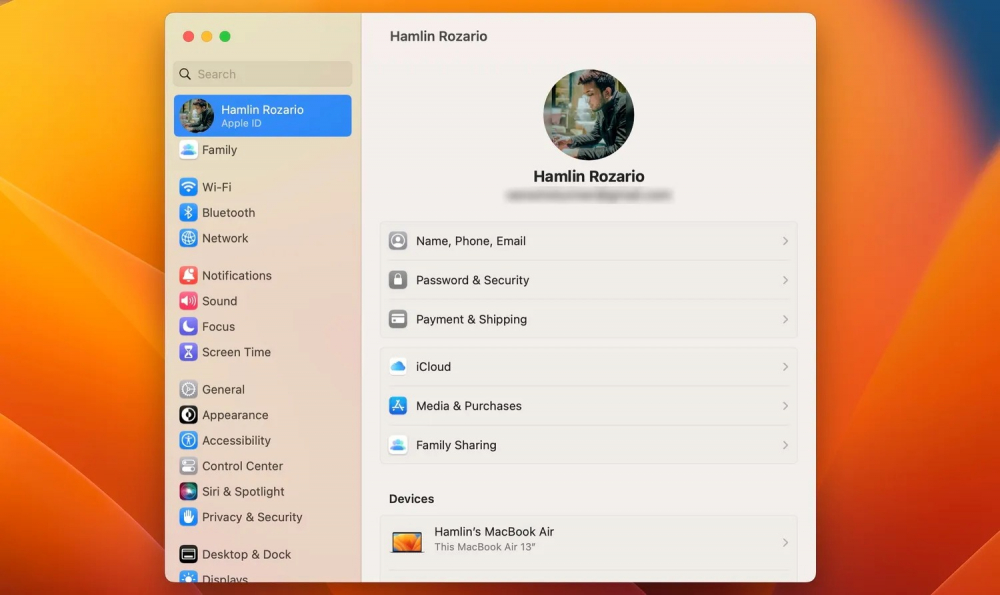Open the Wi-Fi settings icon

[x=189, y=187]
